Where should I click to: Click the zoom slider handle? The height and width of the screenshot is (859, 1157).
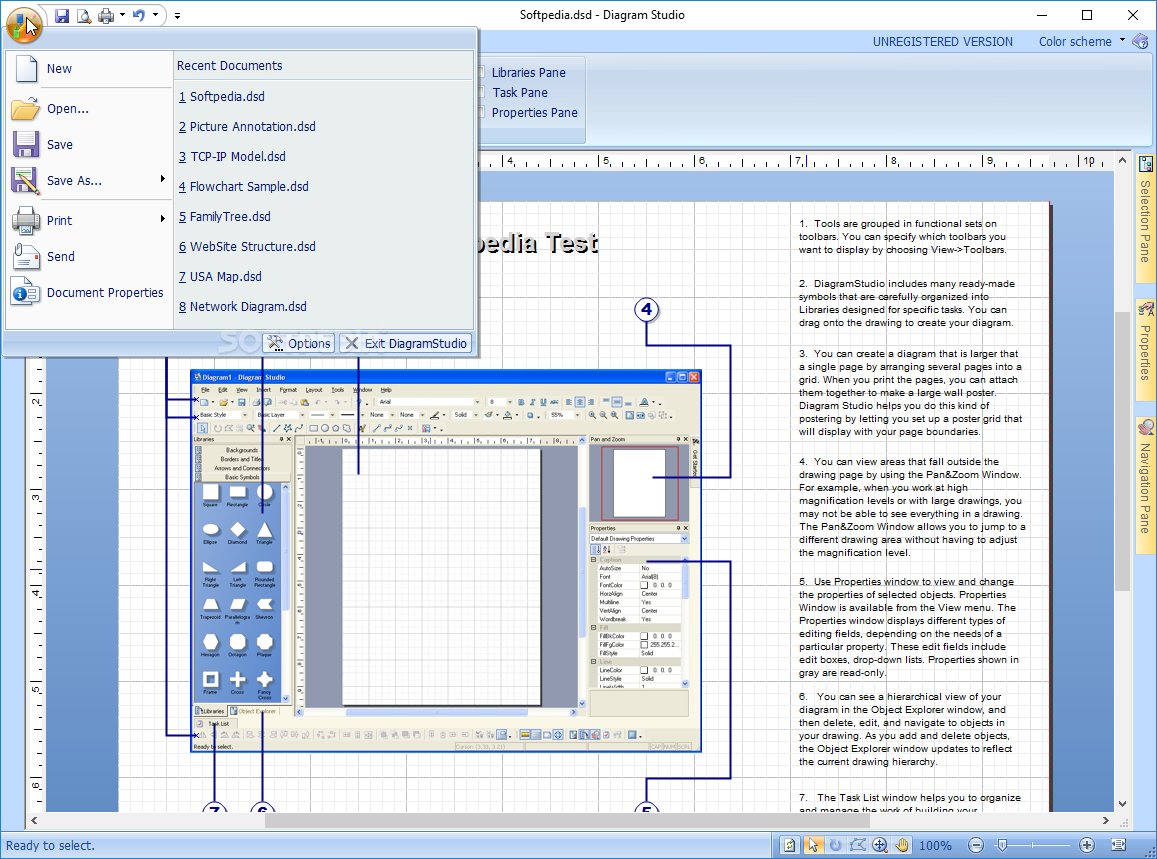click(x=1002, y=845)
